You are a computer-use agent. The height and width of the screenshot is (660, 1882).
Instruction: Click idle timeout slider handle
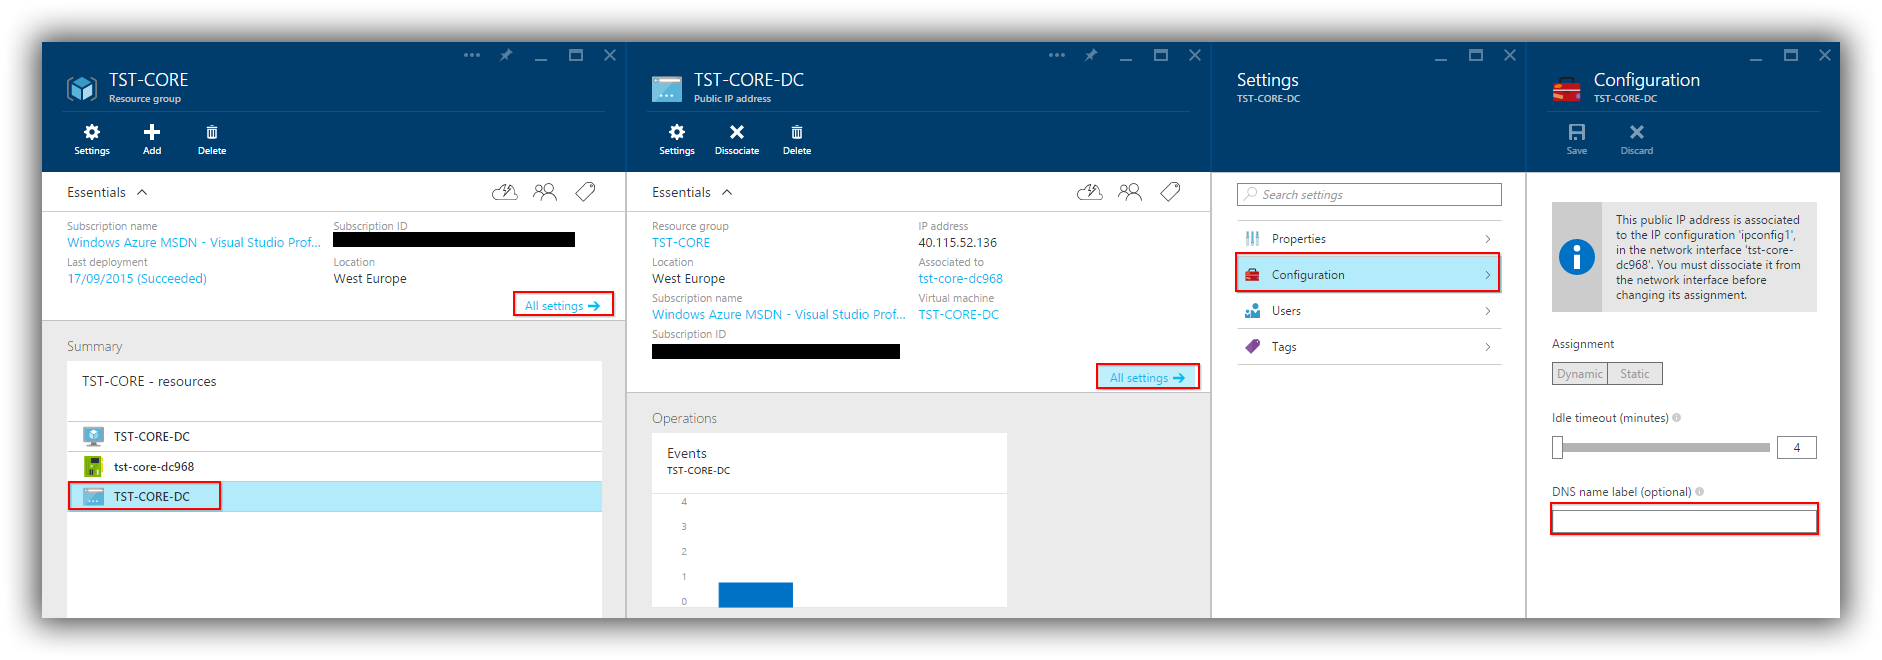[x=1557, y=448]
